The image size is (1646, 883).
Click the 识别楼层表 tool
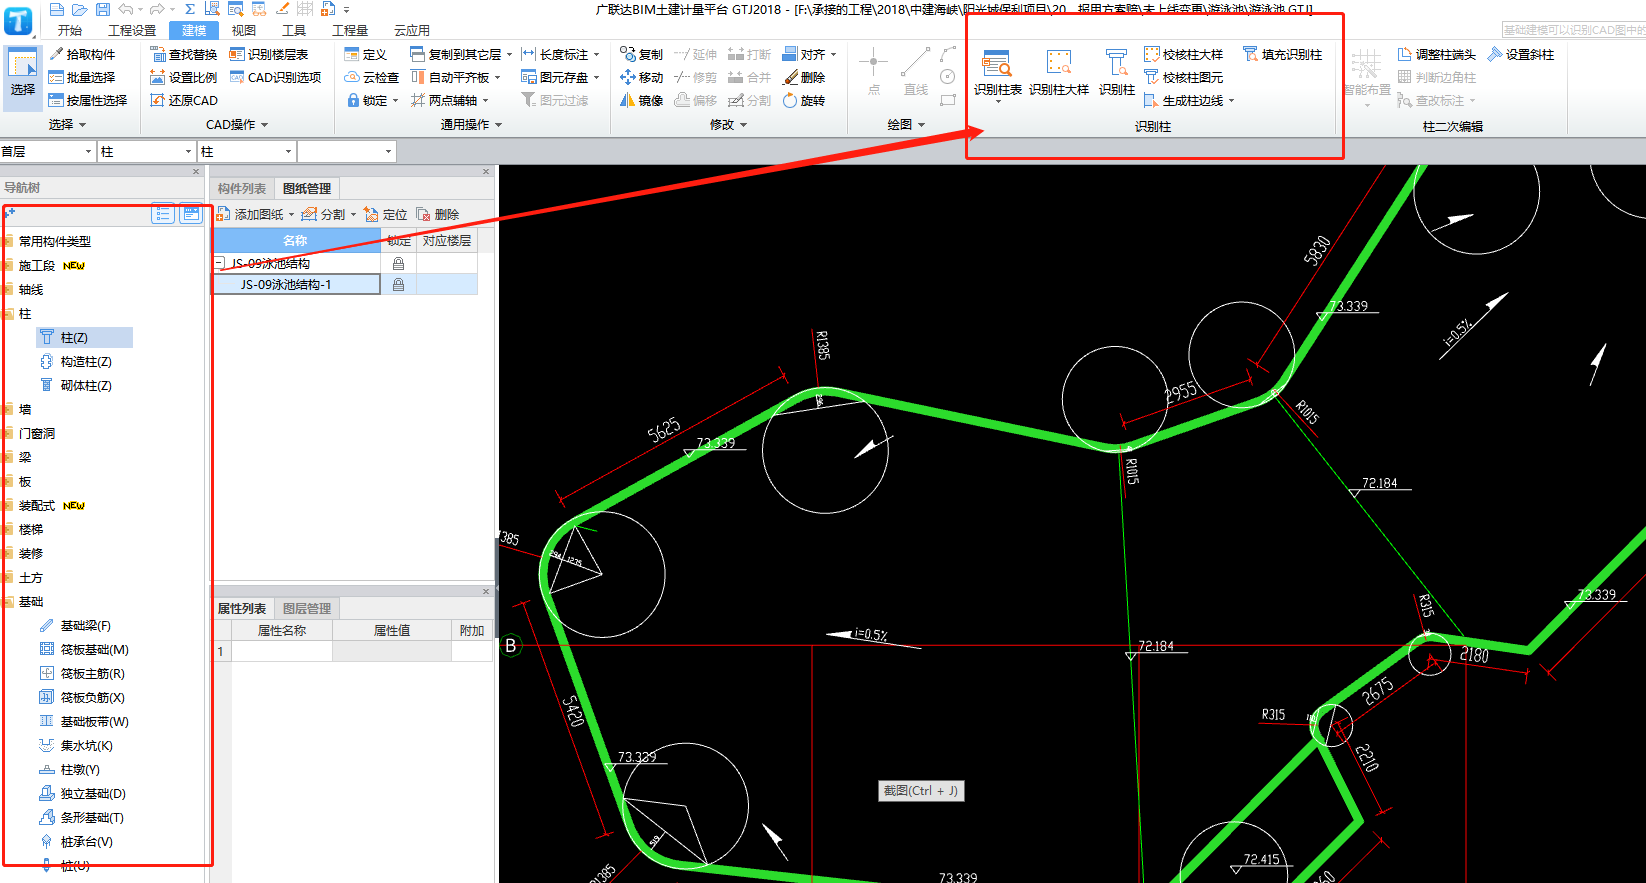(x=269, y=54)
